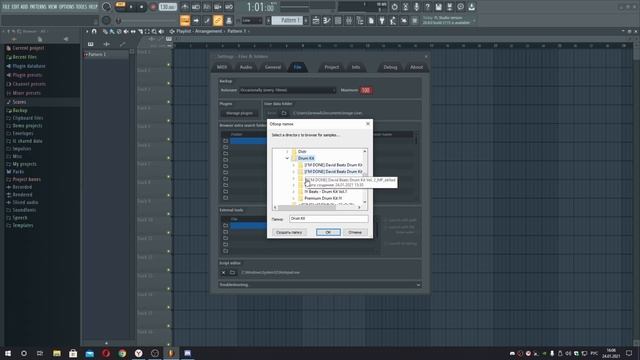Mute Track 2 with its green dot
The image size is (640, 360).
coord(168,83)
